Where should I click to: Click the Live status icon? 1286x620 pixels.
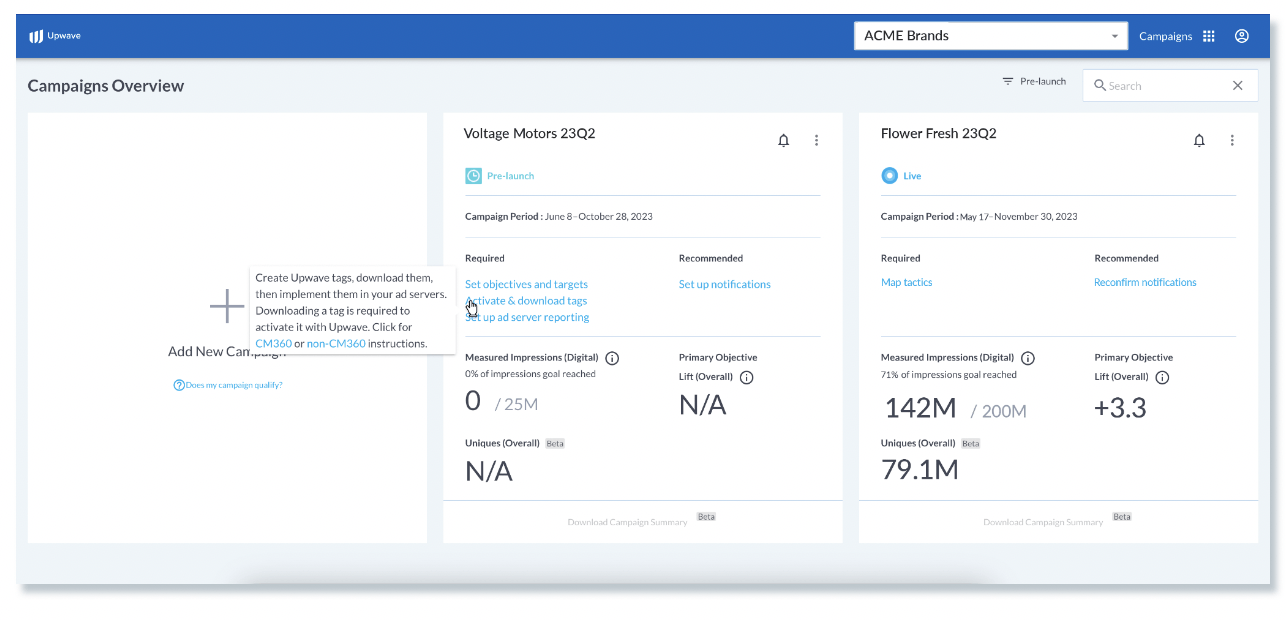pyautogui.click(x=890, y=176)
